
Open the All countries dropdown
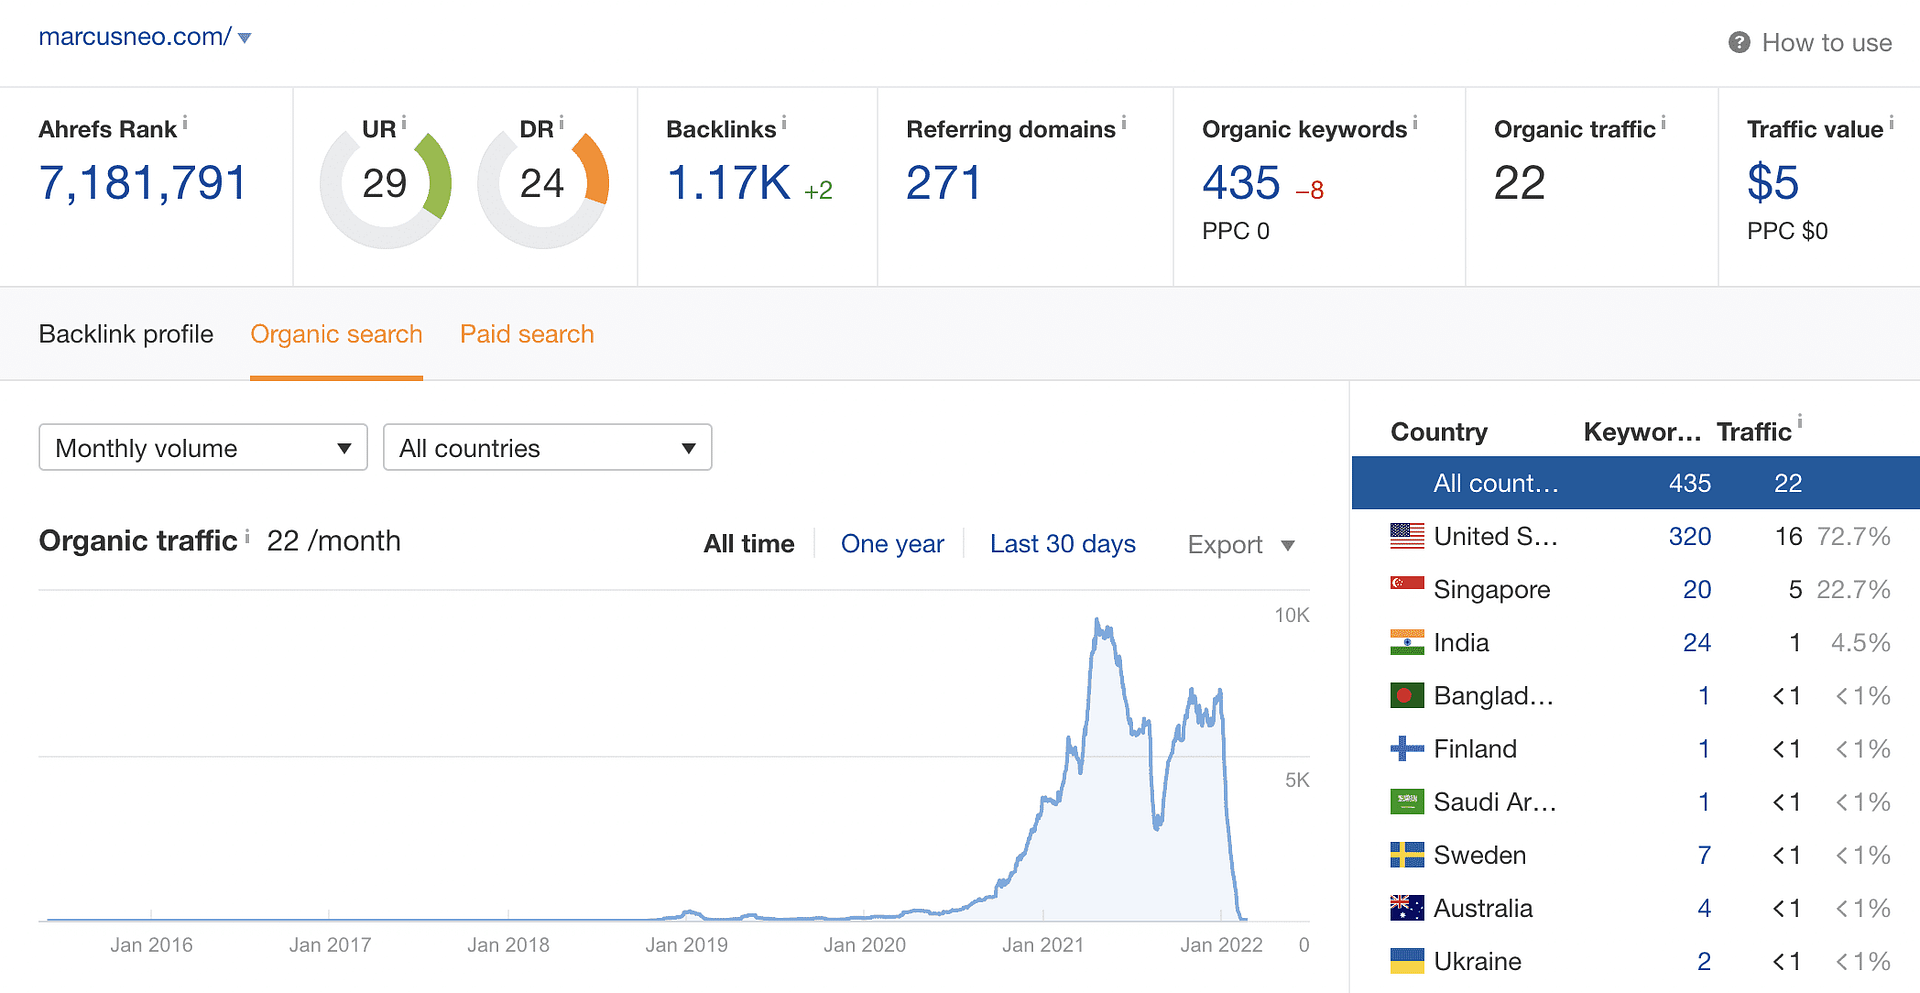click(547, 448)
